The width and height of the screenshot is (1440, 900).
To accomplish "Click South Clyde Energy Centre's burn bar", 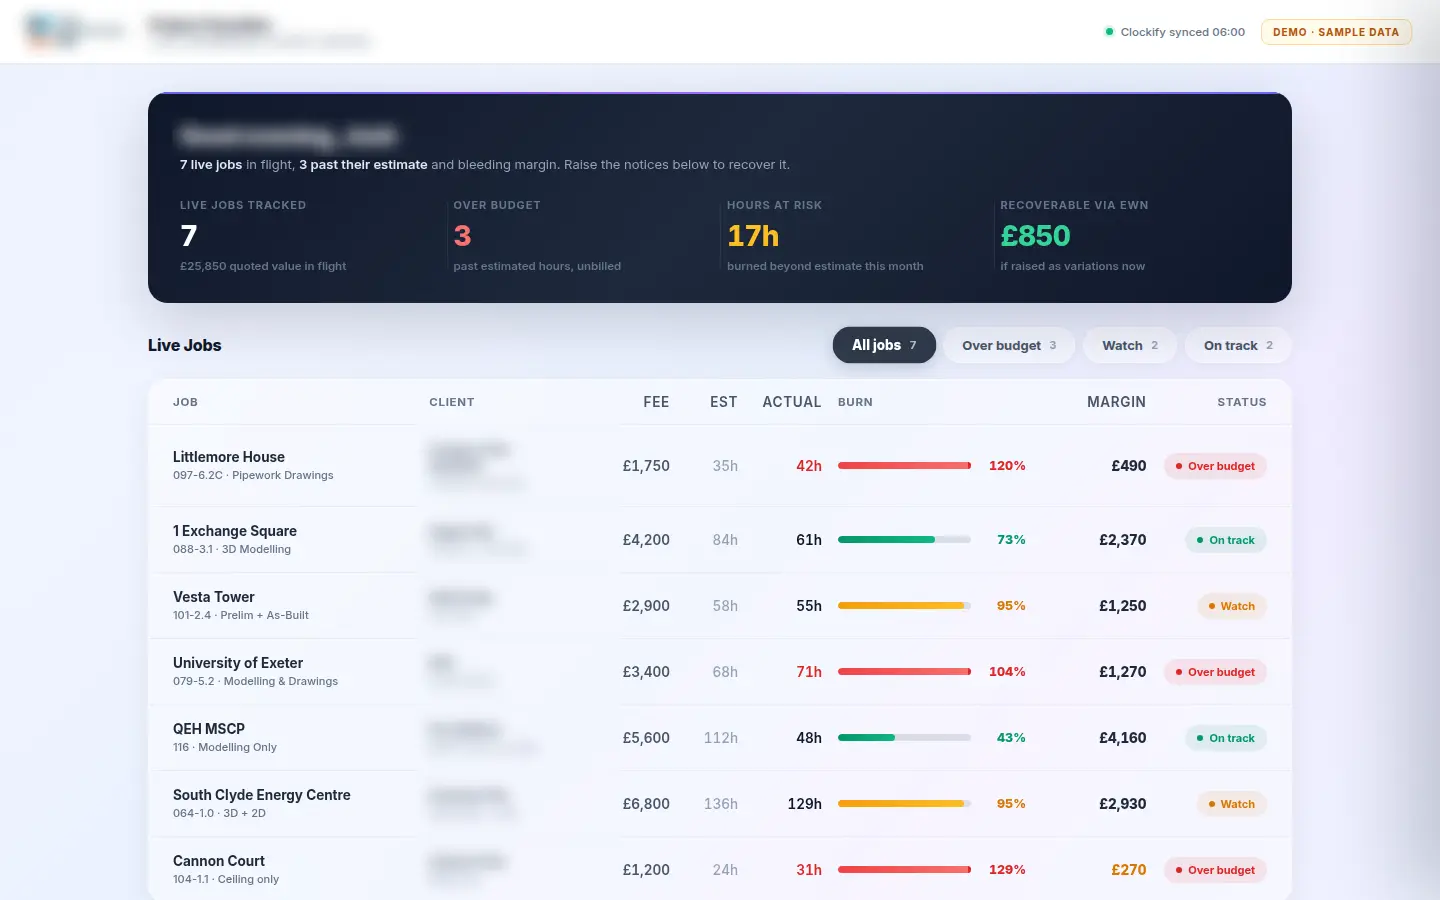I will point(904,804).
